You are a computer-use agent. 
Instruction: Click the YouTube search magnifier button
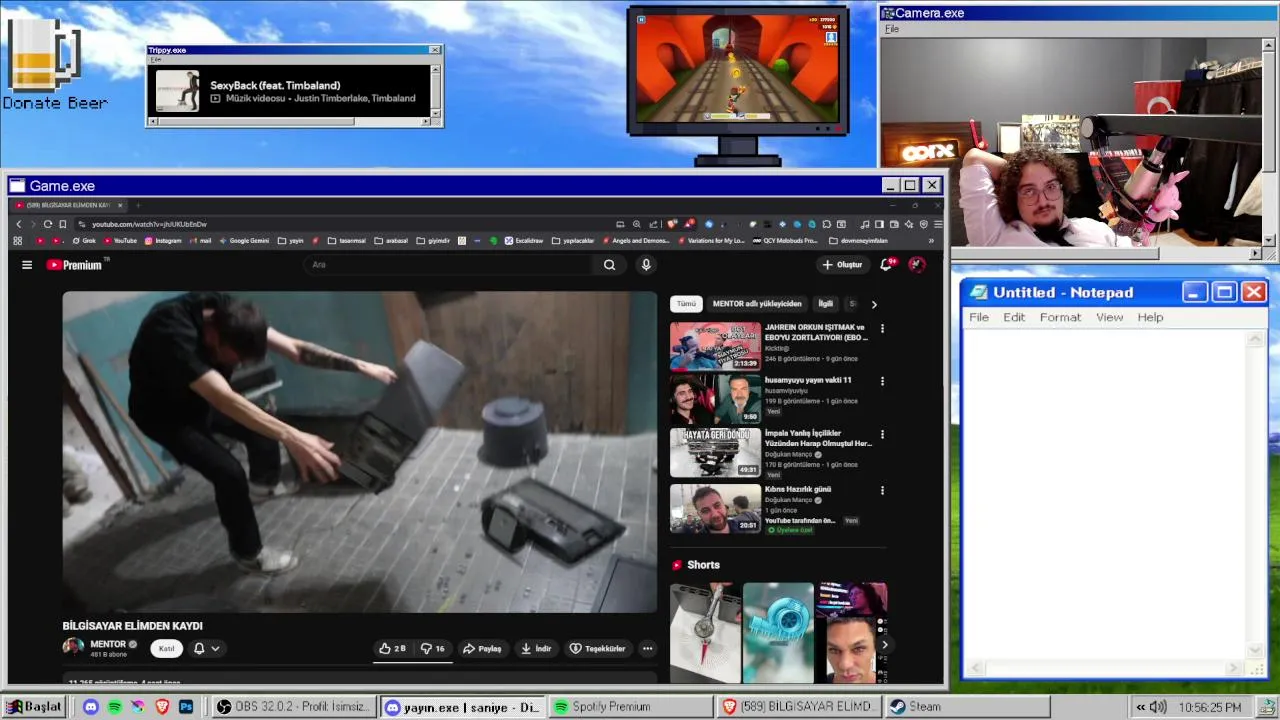tap(609, 265)
